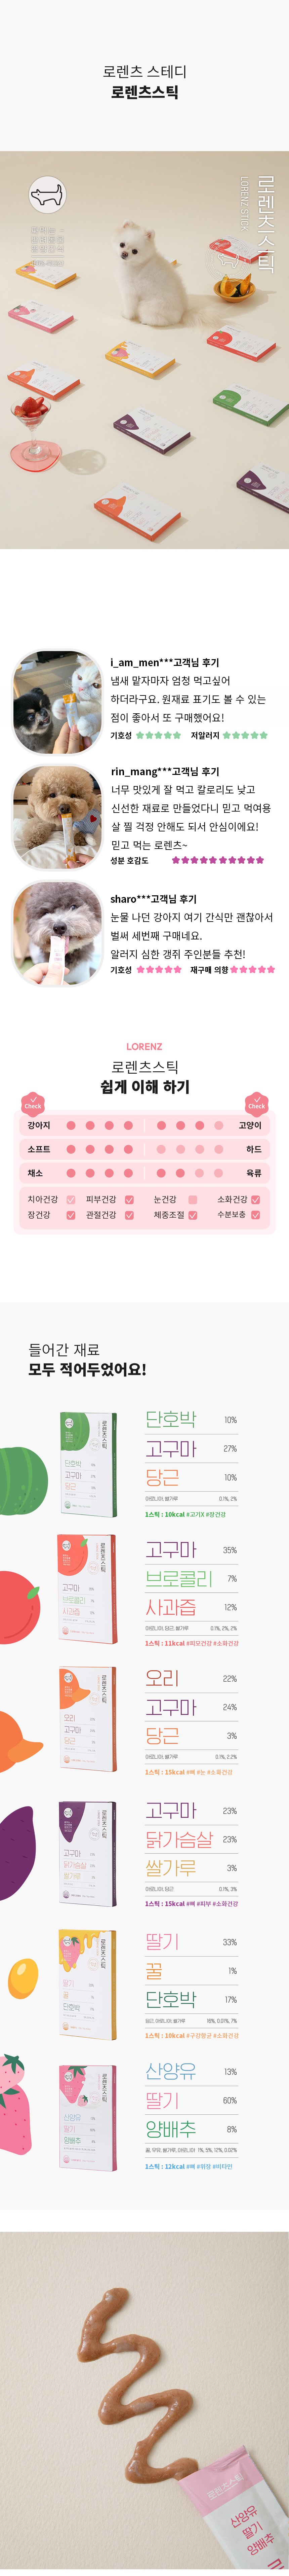Toggle the 피부건강 checkbox
The image size is (289, 2576).
point(129,1199)
